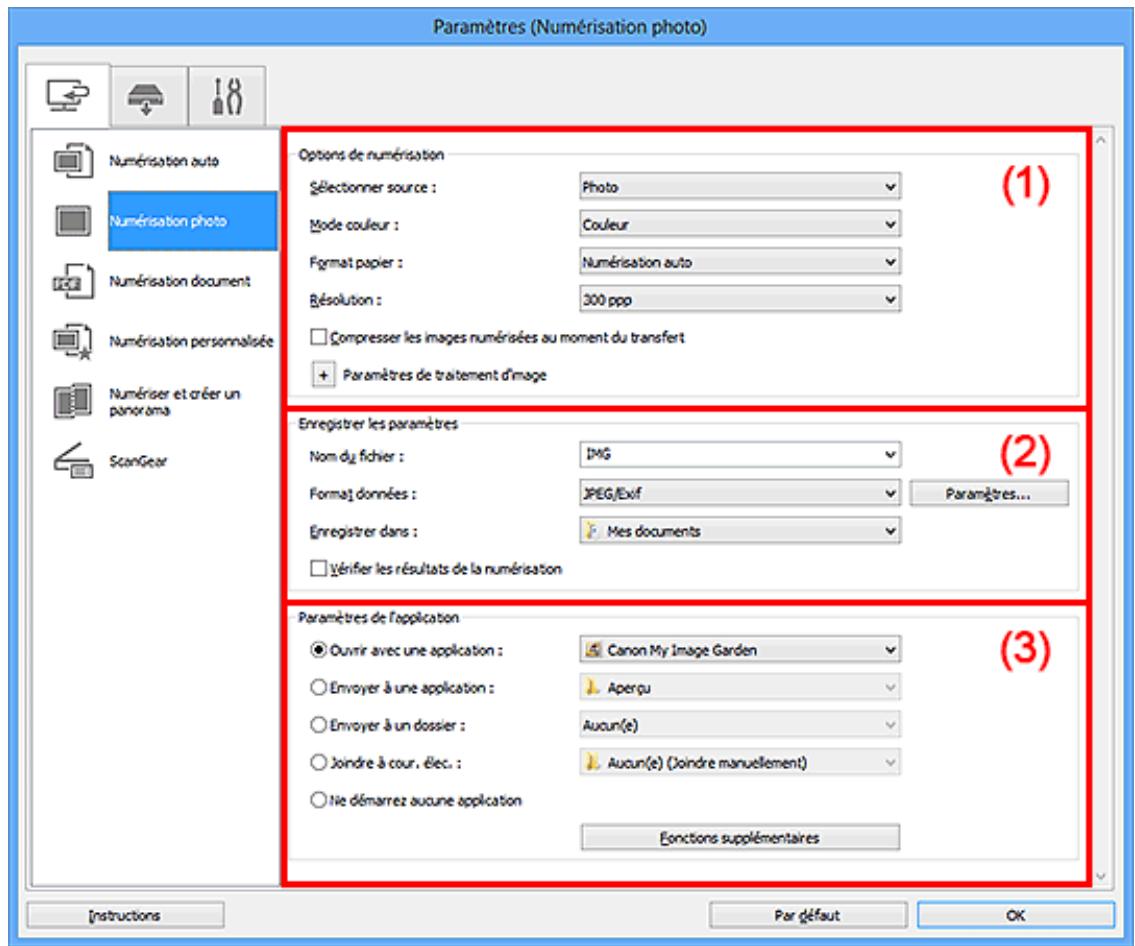The image size is (1135, 946).
Task: Expand Paramètres de traitement d'image
Action: (324, 375)
